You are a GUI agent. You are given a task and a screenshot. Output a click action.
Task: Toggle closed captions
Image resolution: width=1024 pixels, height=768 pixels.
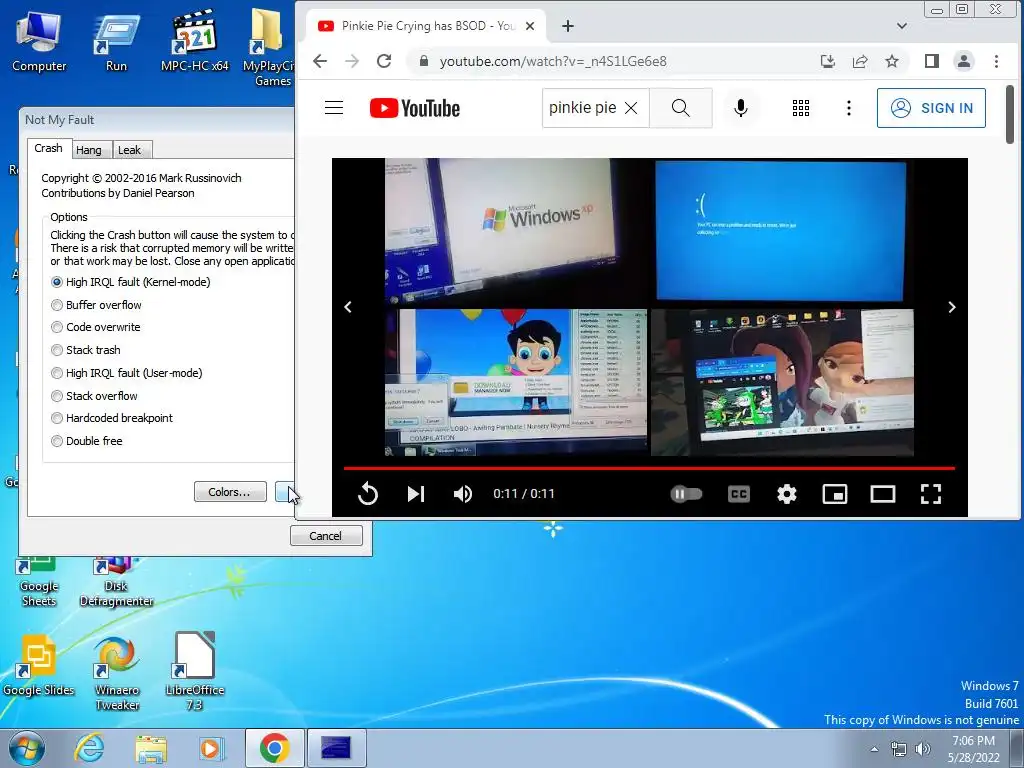[x=739, y=494]
